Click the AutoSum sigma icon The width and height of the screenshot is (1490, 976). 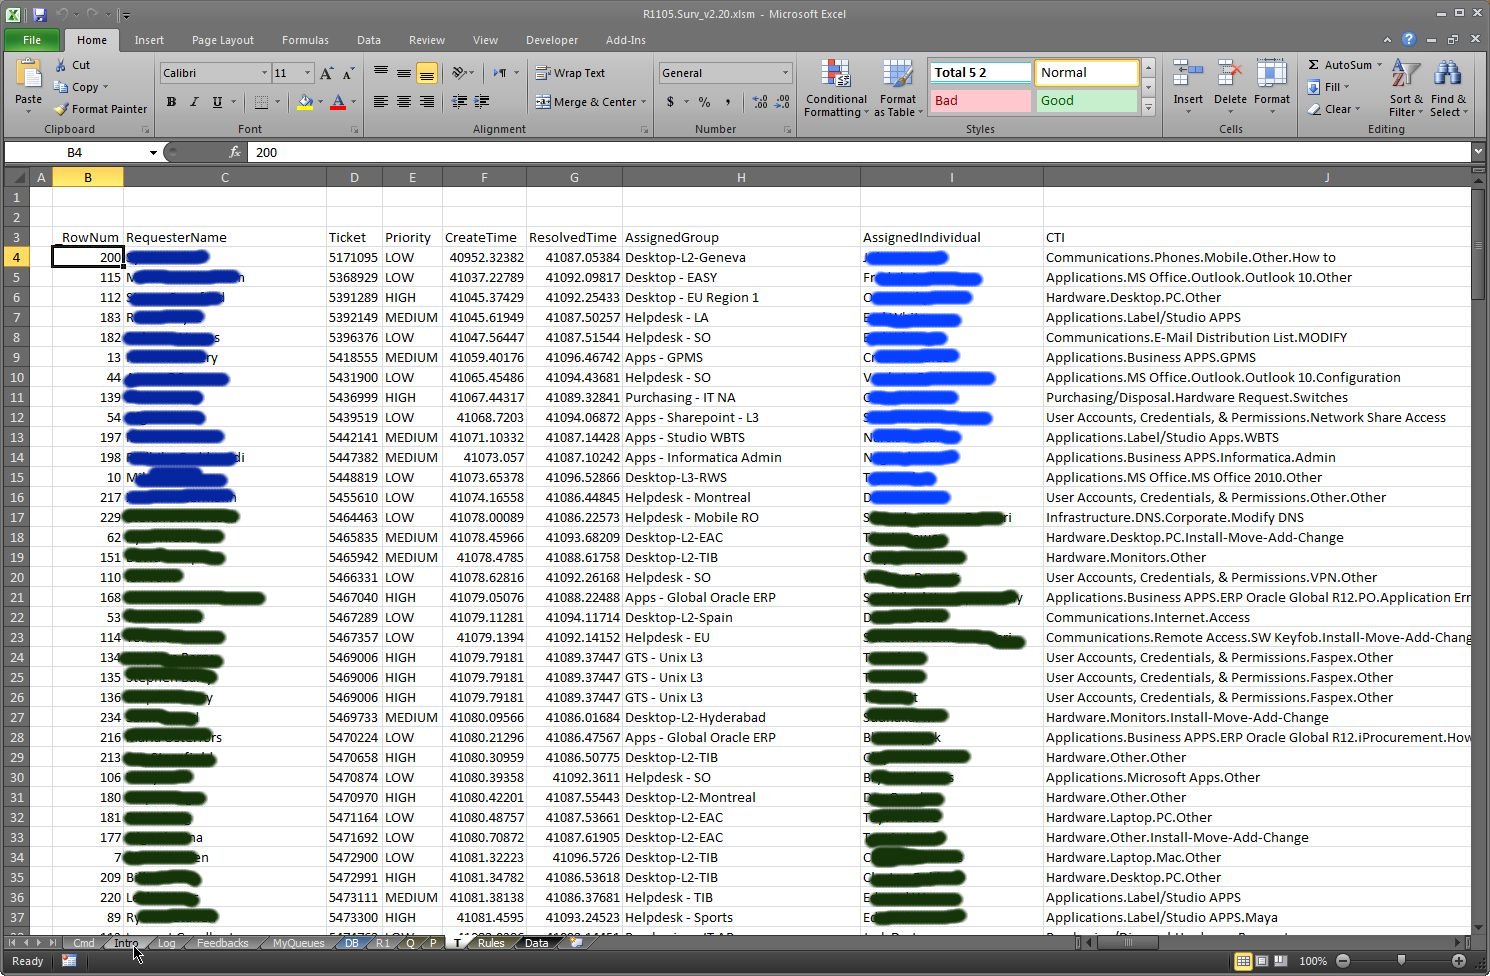click(x=1314, y=65)
